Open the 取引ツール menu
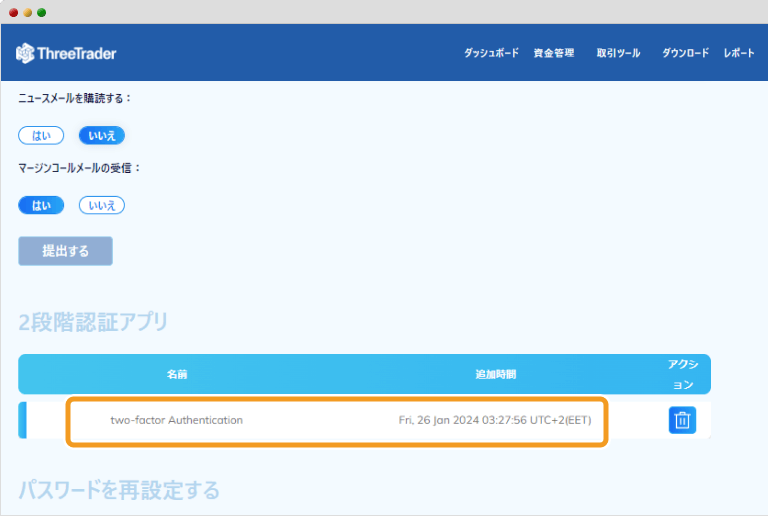This screenshot has width=768, height=516. tap(618, 53)
